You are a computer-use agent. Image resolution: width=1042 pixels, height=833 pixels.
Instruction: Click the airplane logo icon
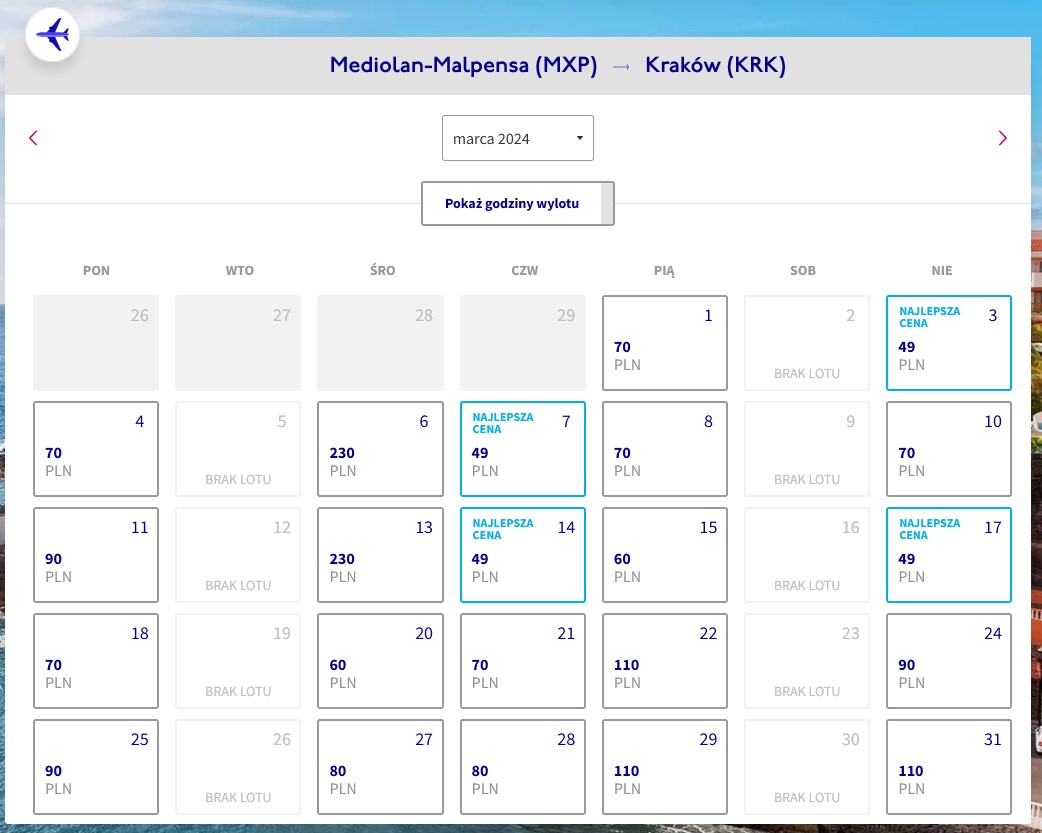[x=52, y=35]
